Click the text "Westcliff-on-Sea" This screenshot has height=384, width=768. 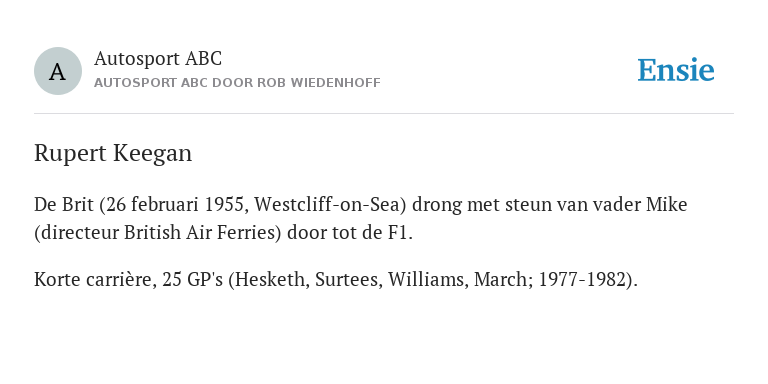pos(327,204)
